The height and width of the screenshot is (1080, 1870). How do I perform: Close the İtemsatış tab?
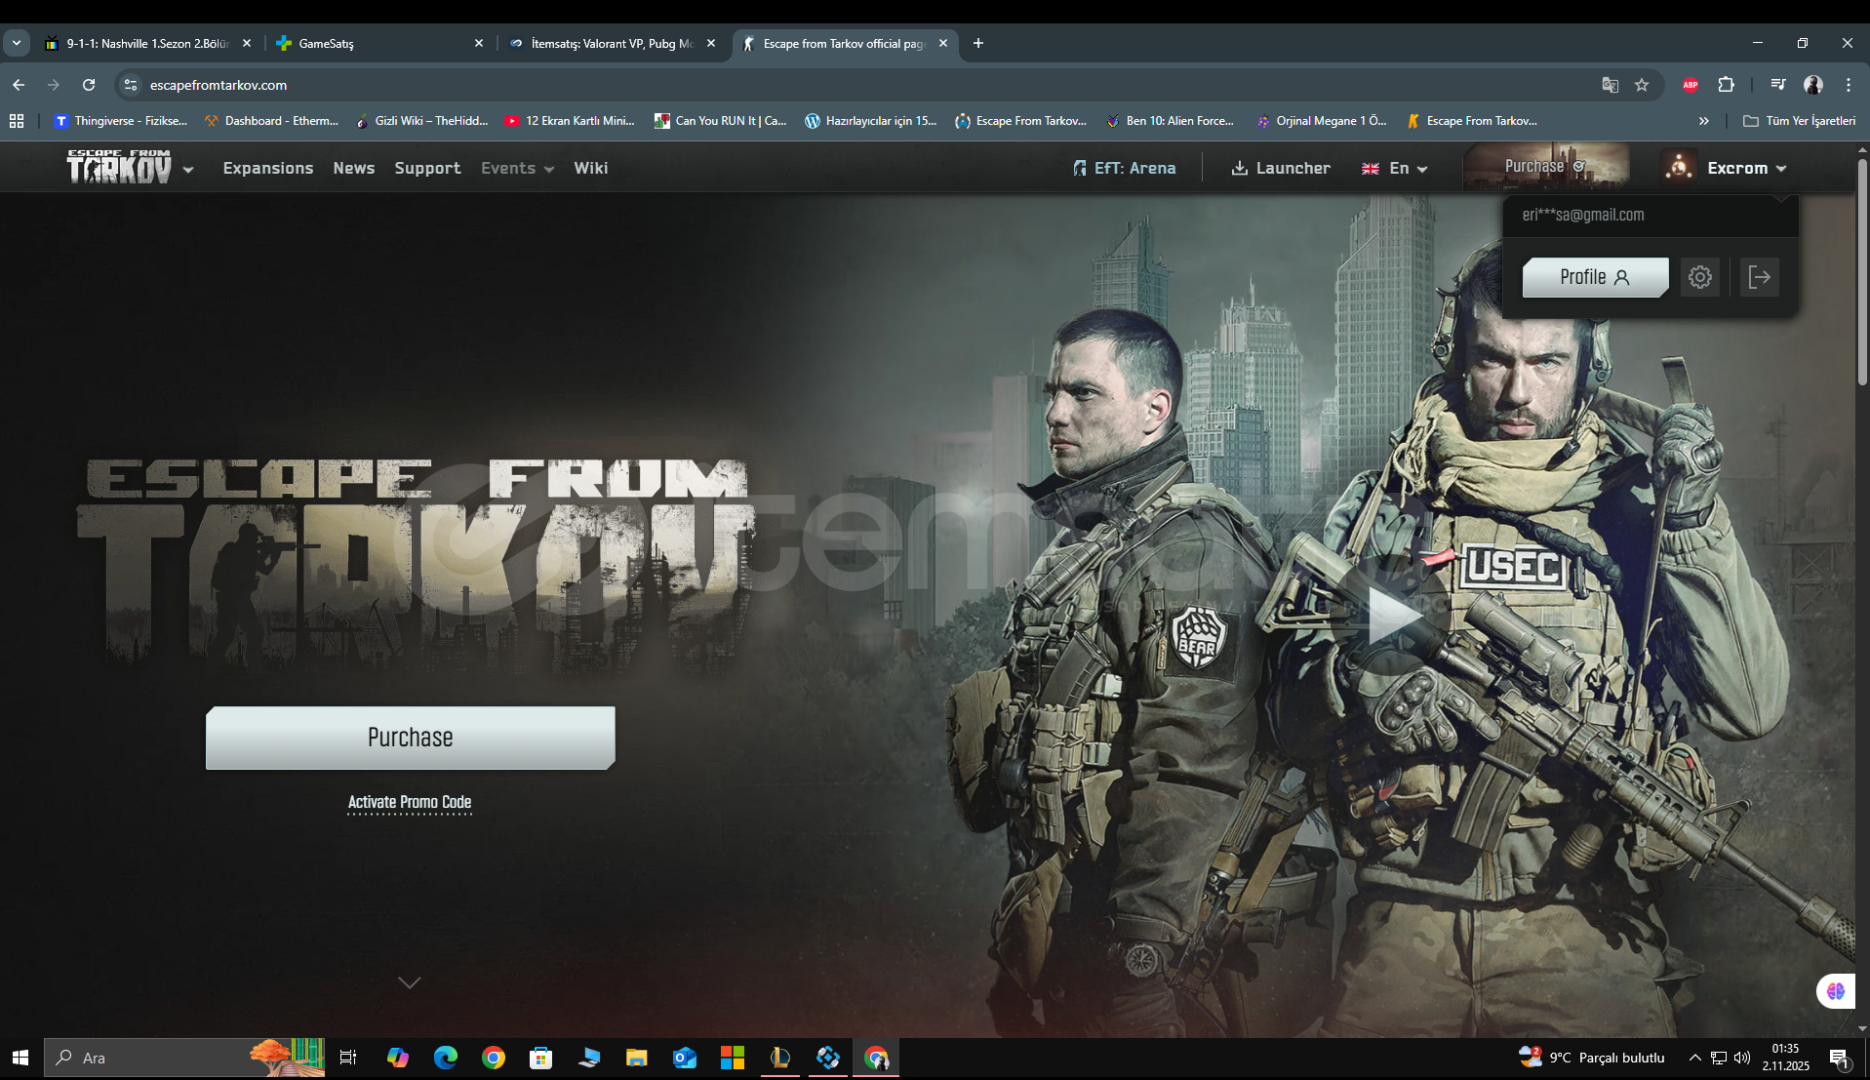[x=711, y=43]
